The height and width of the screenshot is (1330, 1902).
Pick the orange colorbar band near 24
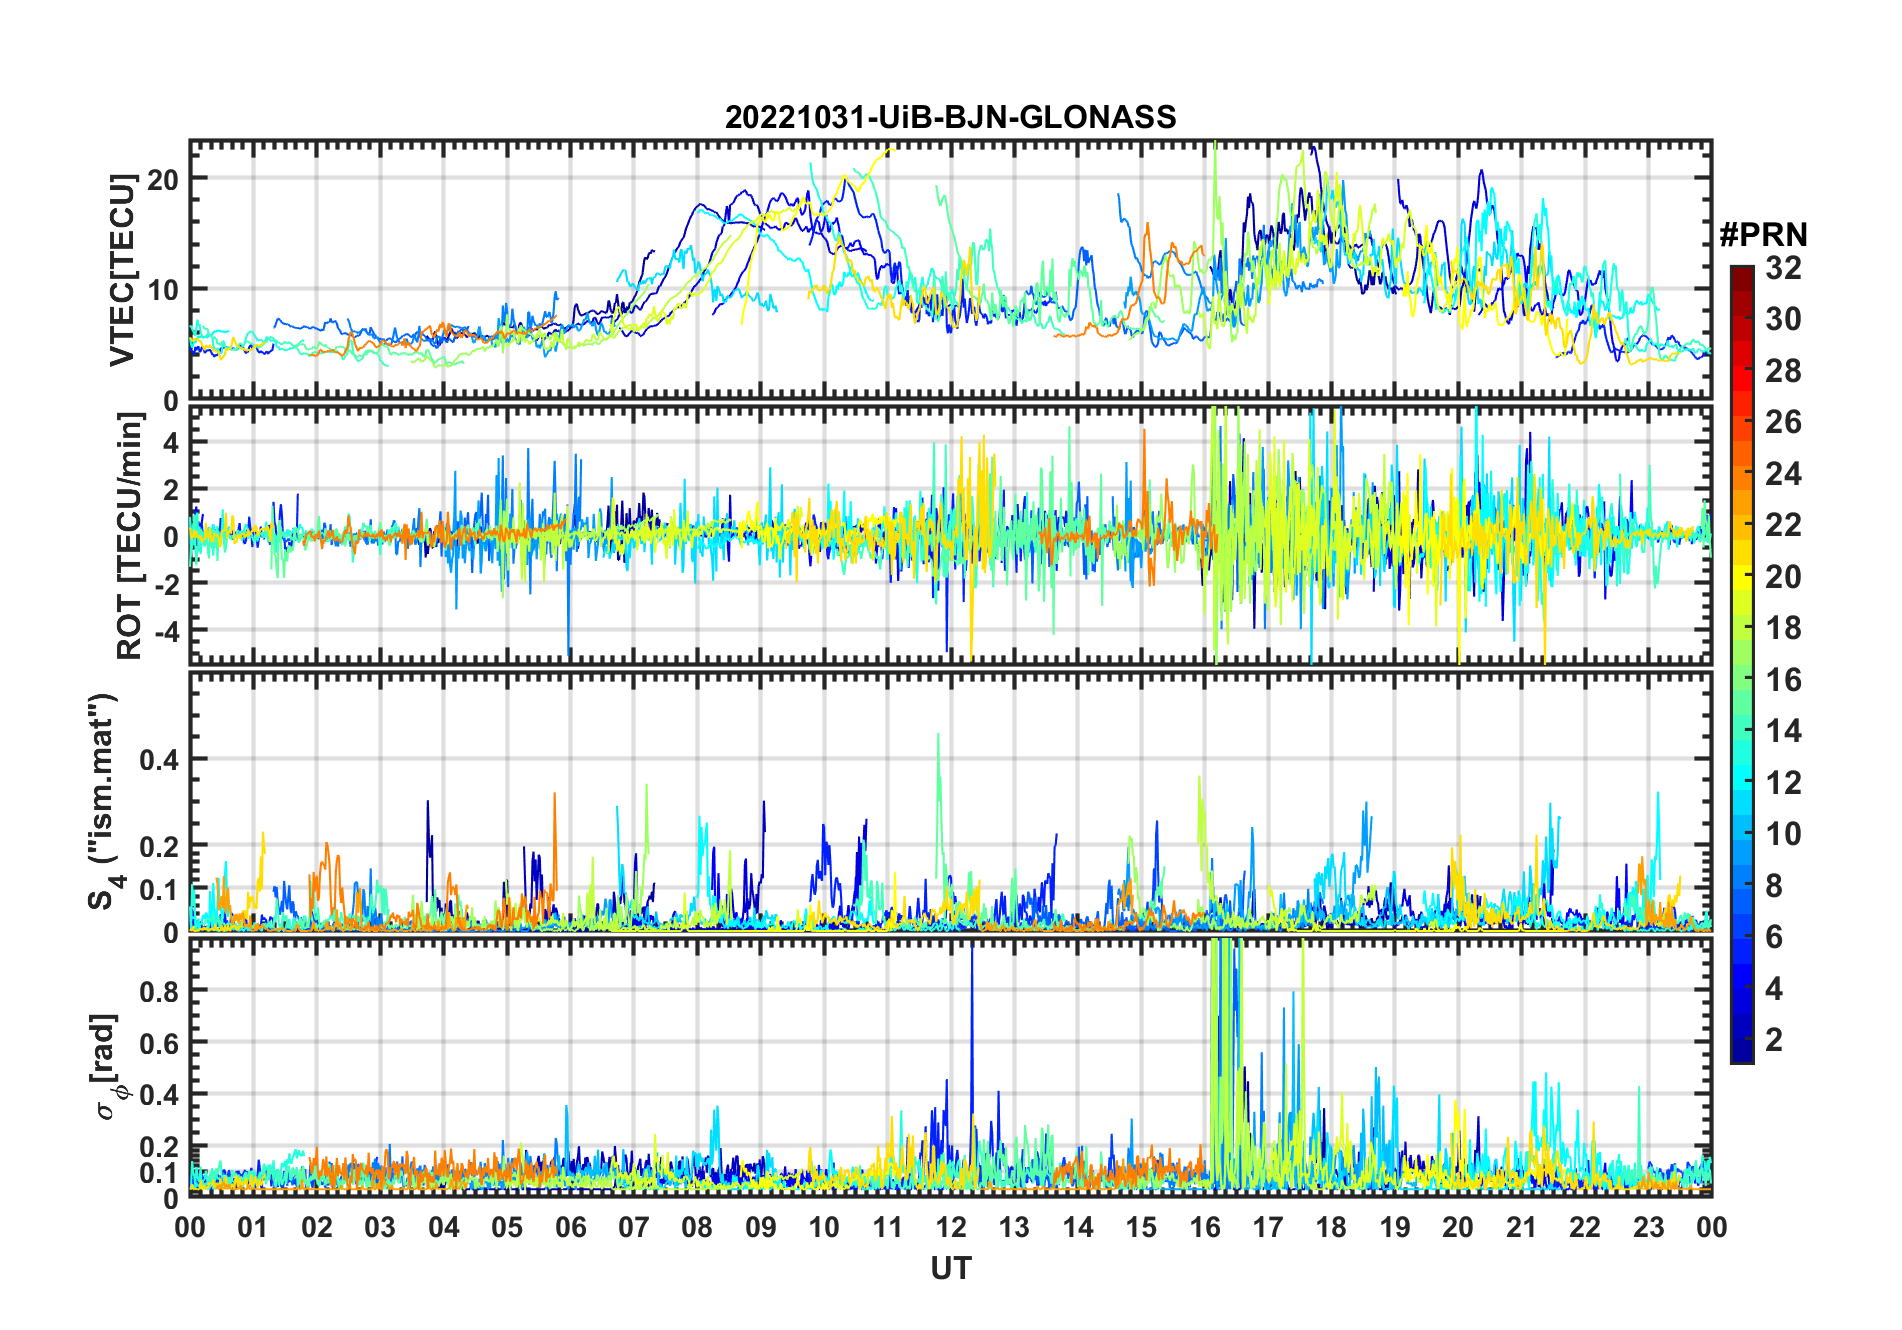[1742, 472]
